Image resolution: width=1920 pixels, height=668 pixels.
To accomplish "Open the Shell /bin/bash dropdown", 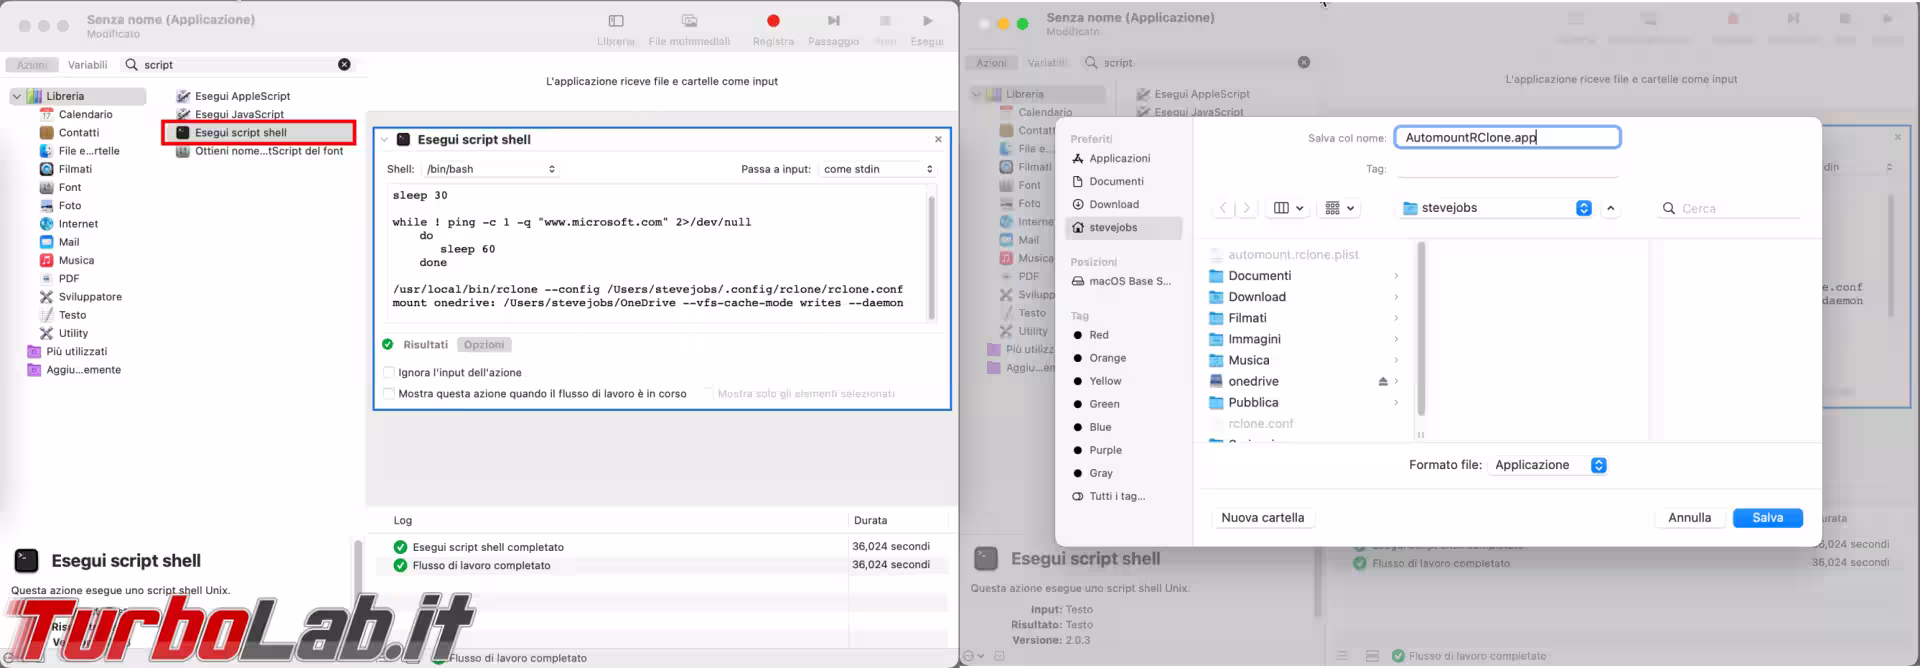I will [x=490, y=170].
